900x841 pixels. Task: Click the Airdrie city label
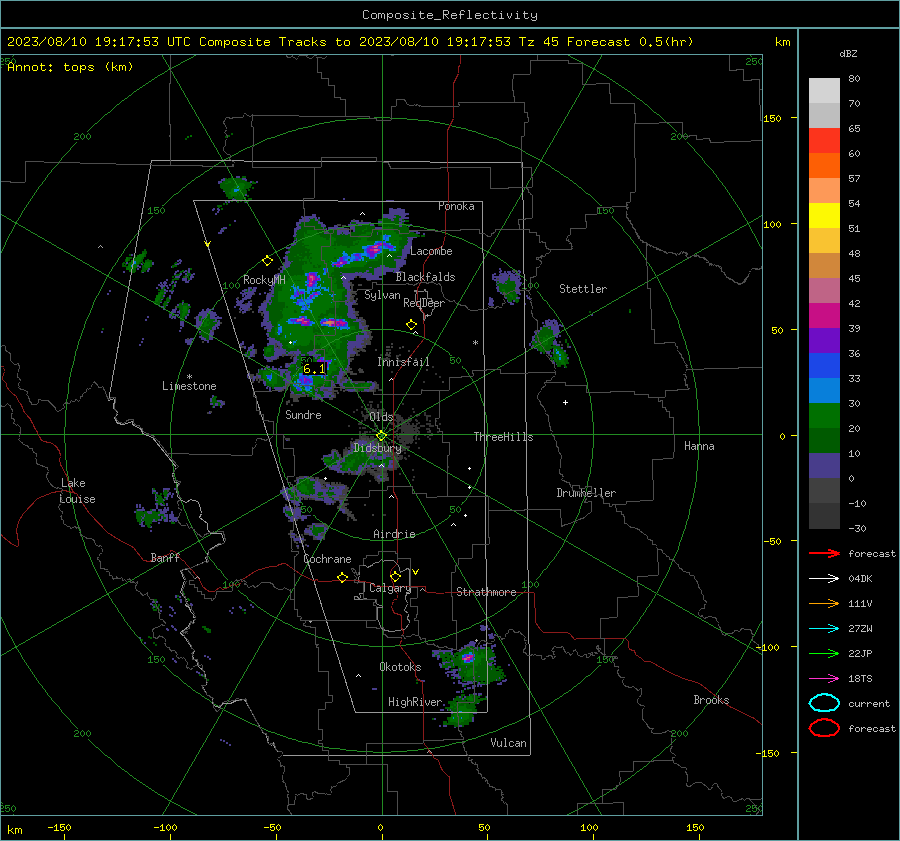pos(394,534)
